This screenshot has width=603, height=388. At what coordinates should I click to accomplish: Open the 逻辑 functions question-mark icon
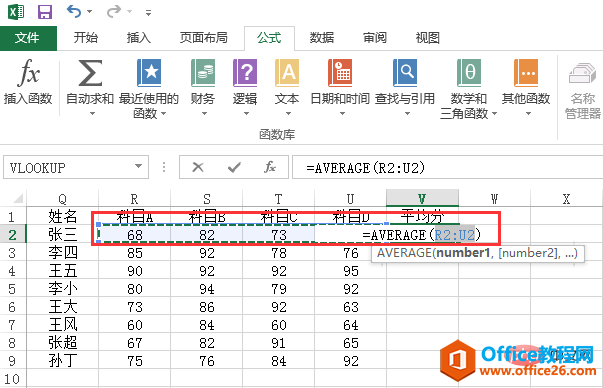(245, 73)
